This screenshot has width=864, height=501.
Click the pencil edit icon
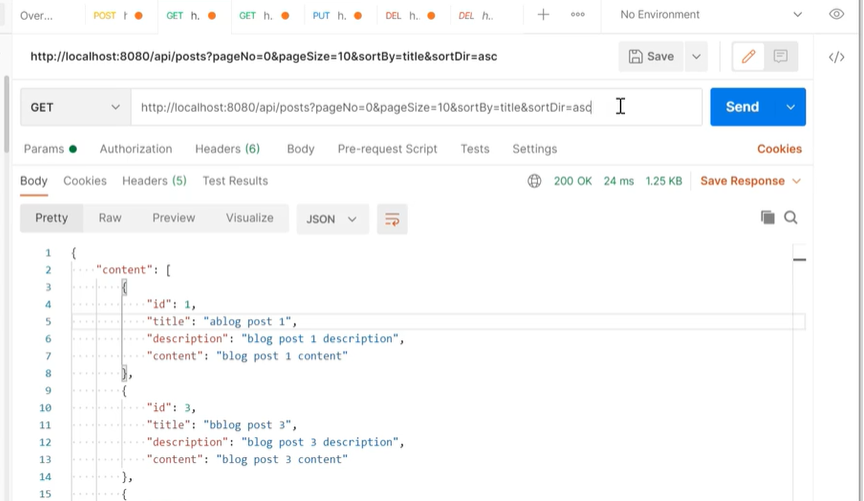[x=748, y=57]
